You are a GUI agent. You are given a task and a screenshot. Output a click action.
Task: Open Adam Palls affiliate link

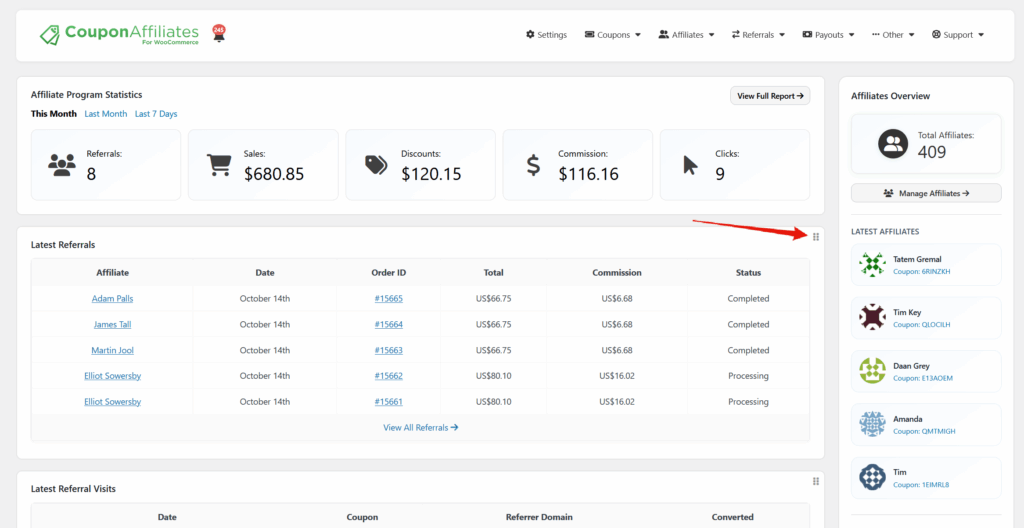tap(112, 299)
